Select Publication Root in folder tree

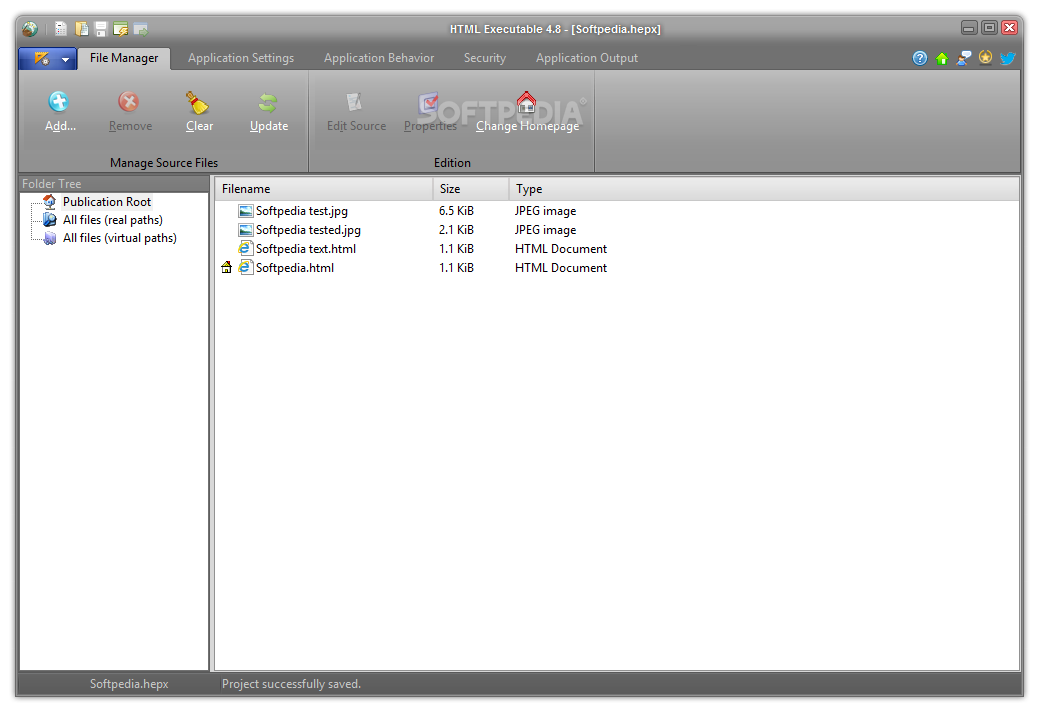(107, 201)
